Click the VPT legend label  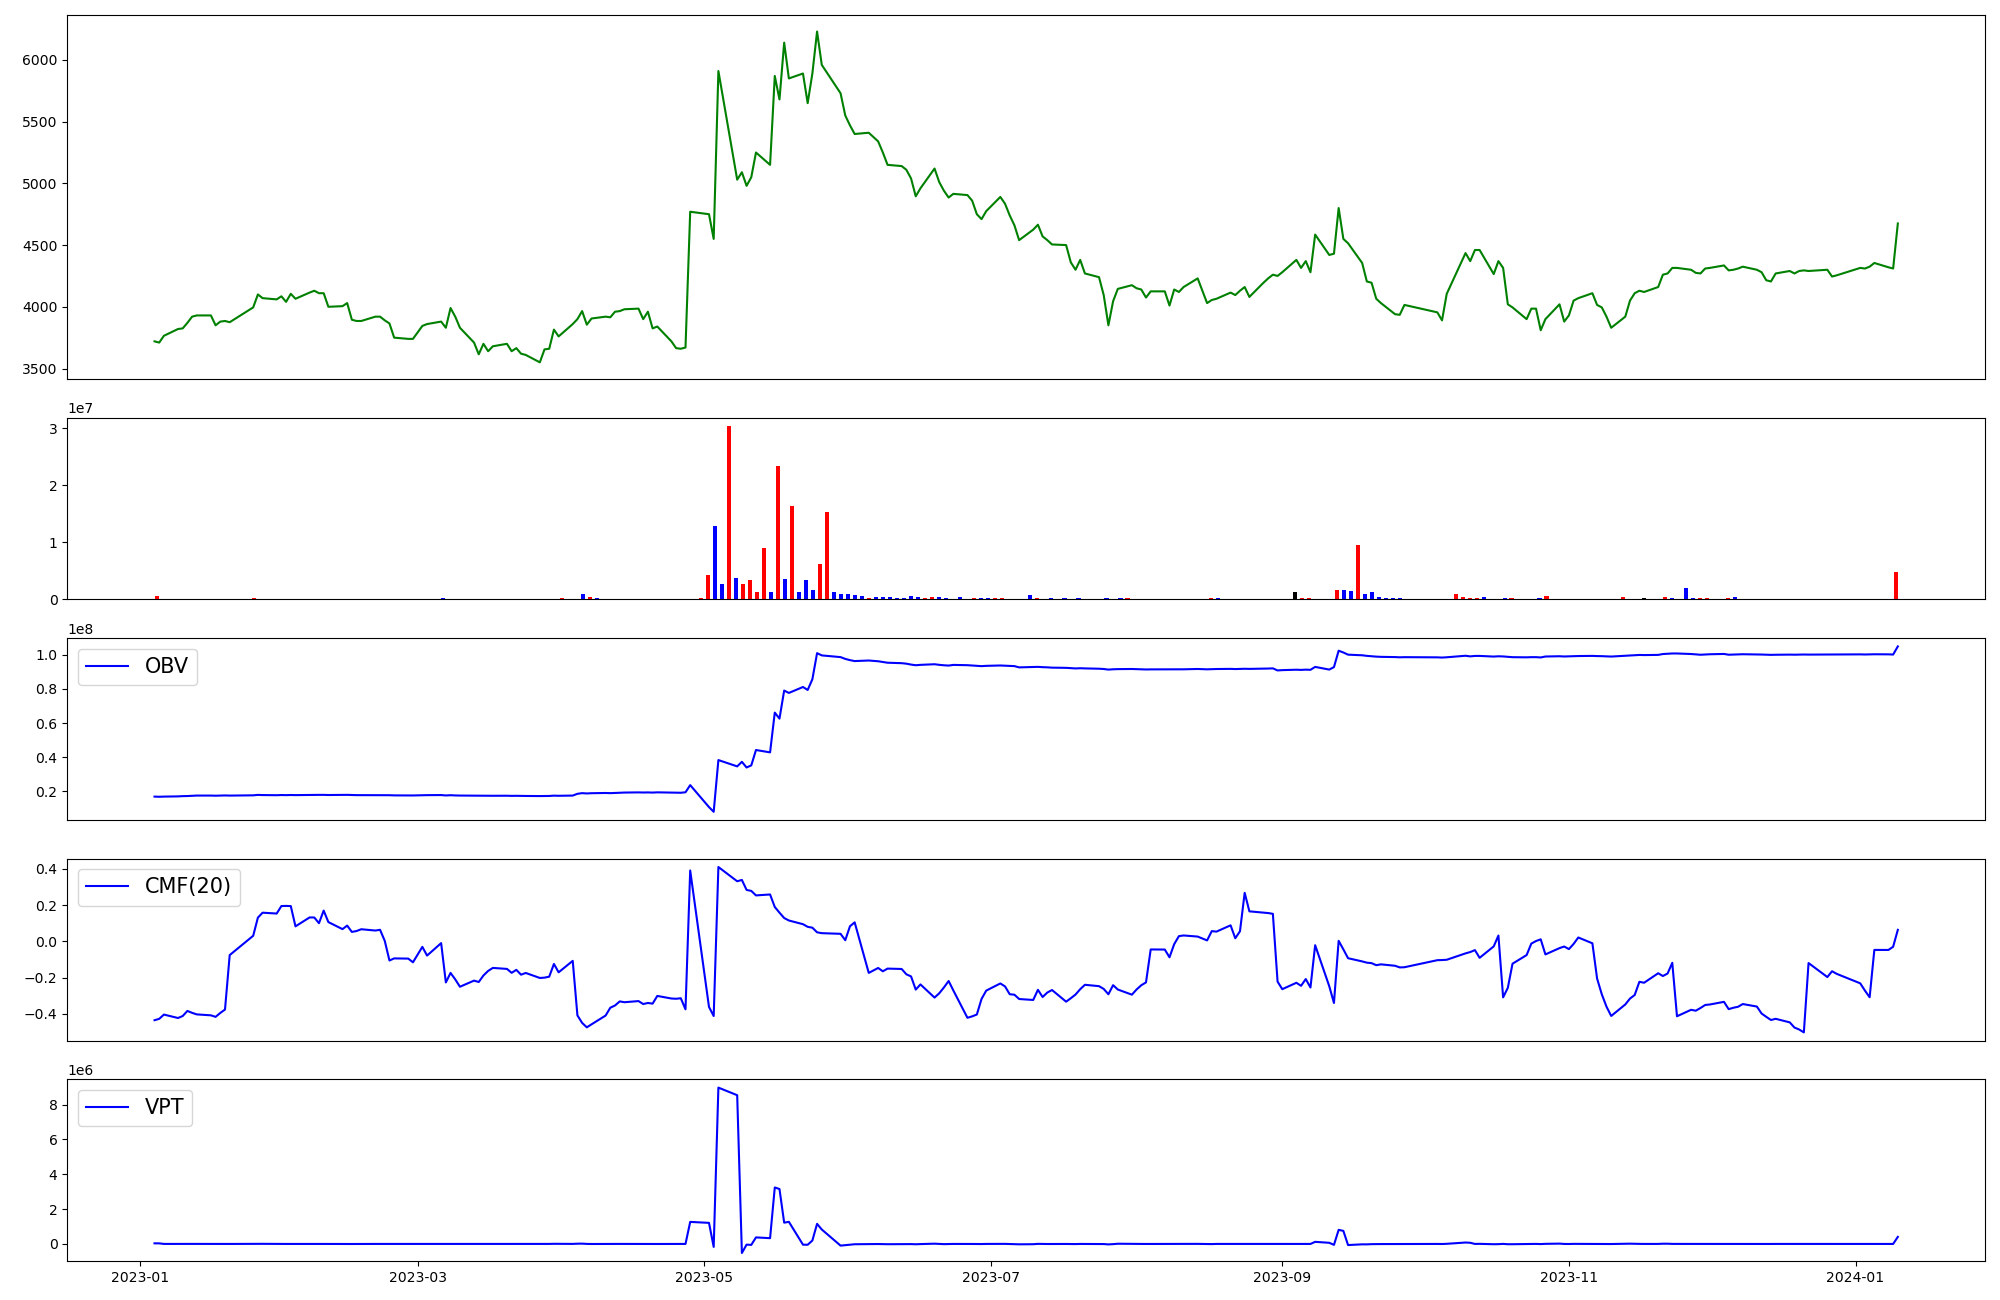[x=164, y=1107]
